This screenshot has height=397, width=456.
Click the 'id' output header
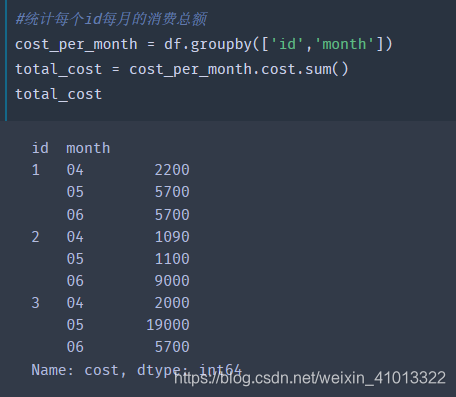click(40, 148)
